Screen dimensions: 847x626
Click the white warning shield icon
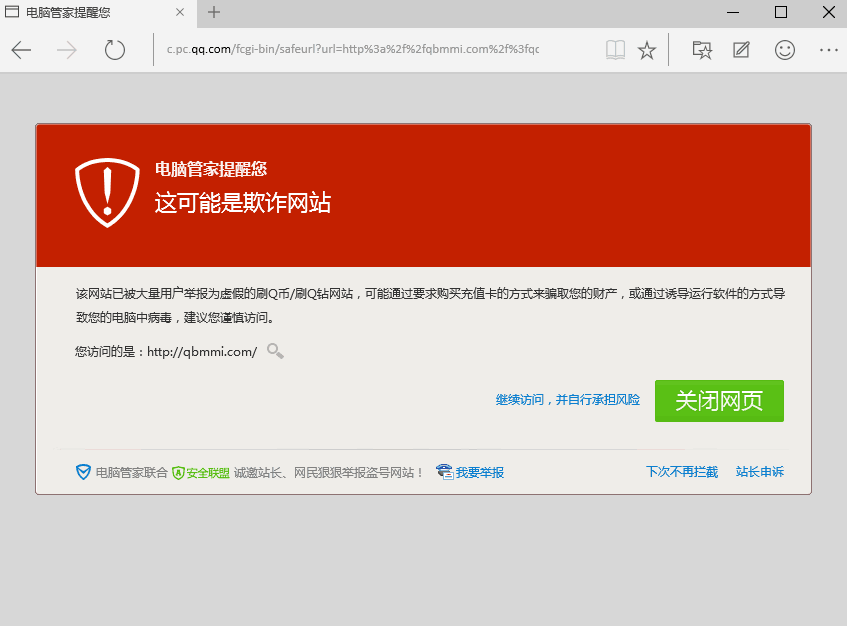[107, 192]
